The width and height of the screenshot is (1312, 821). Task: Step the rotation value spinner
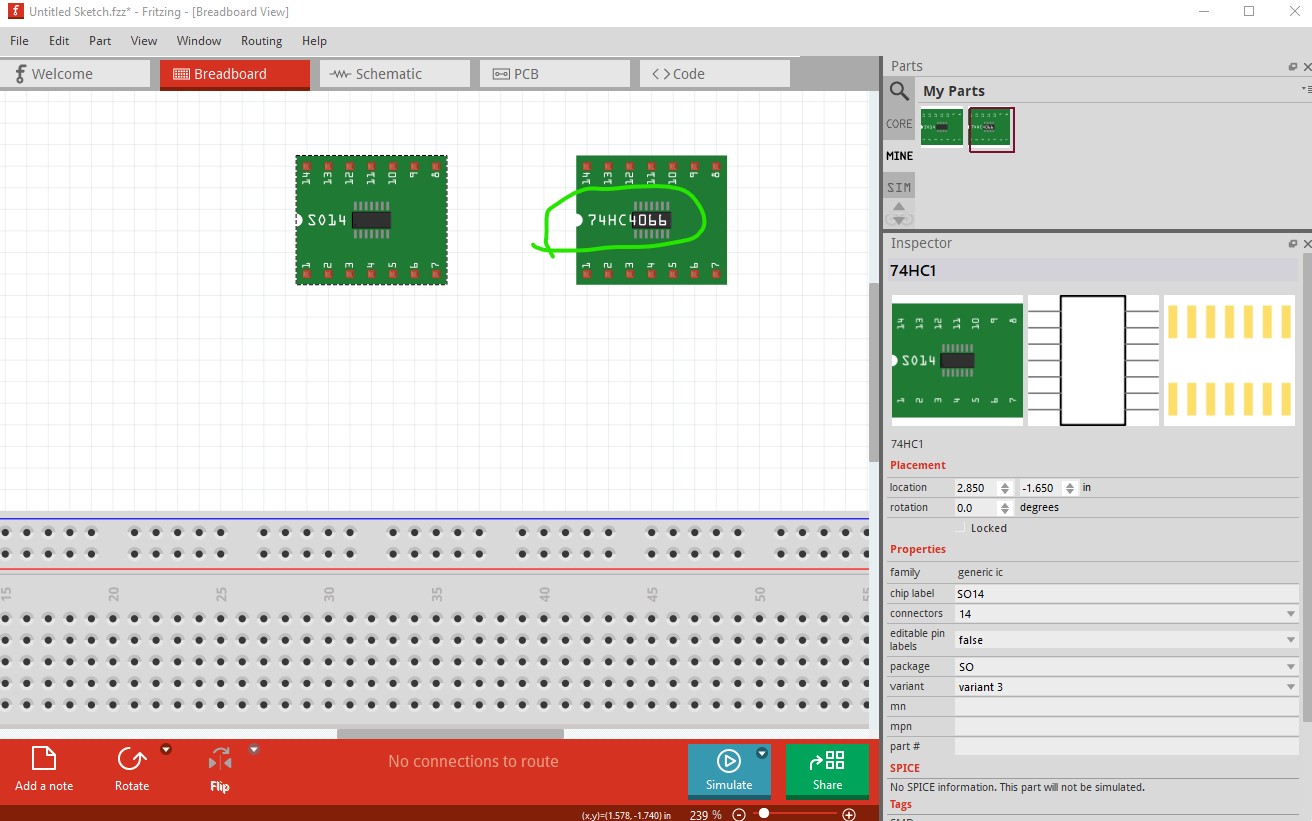click(x=1005, y=508)
